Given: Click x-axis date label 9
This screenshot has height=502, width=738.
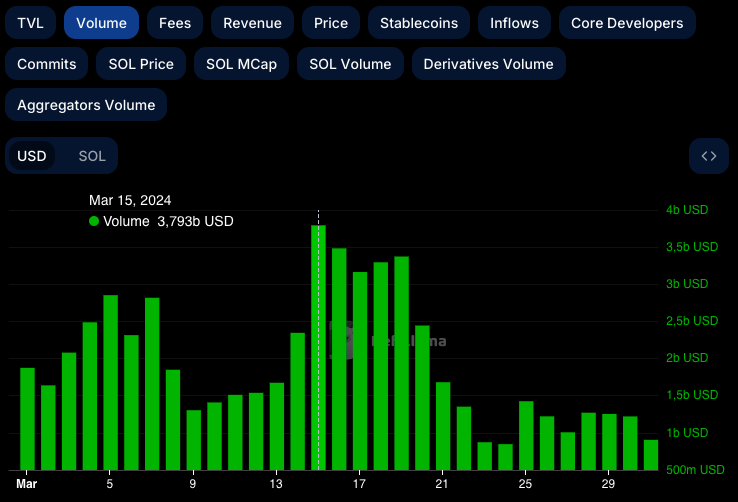Looking at the screenshot, I should 193,484.
